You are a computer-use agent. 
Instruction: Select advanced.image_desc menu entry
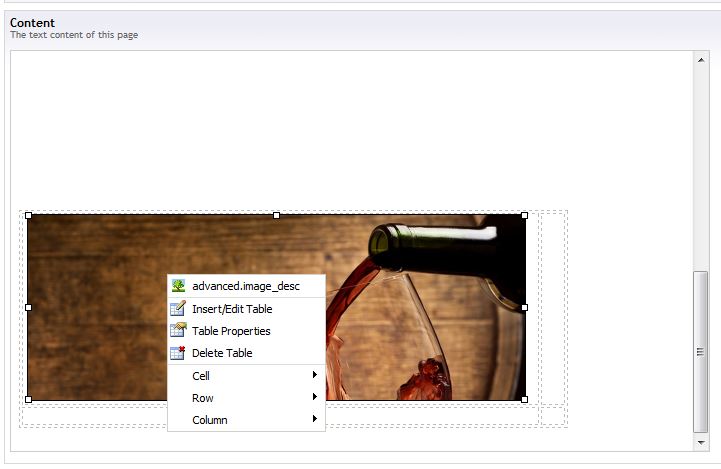click(246, 286)
